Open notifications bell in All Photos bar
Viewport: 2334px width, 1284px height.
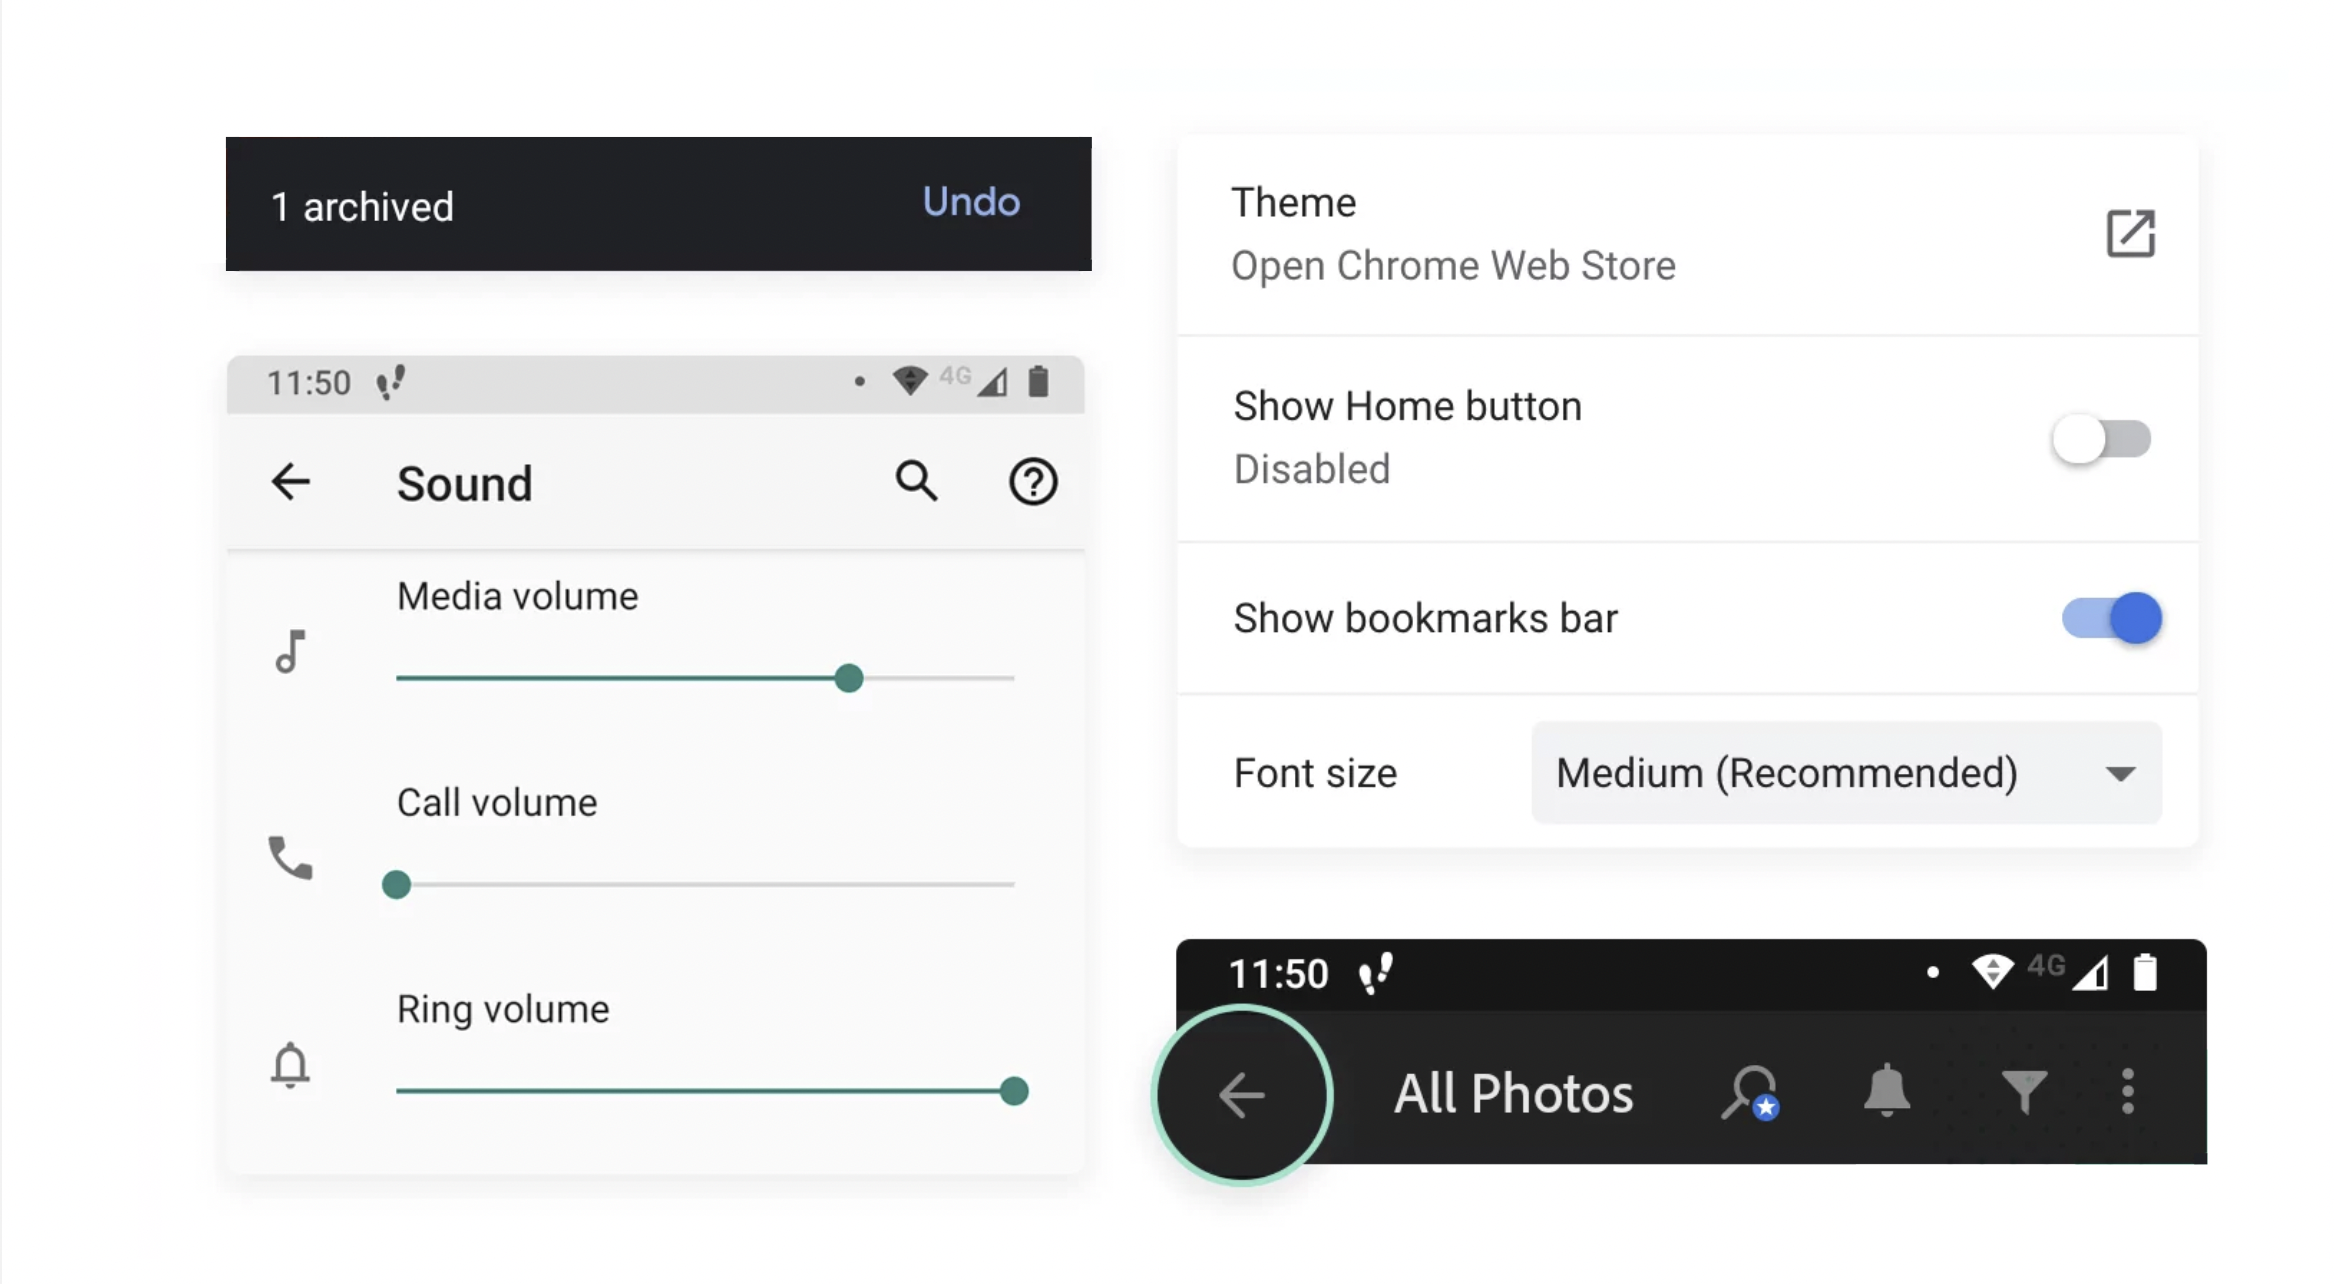1887,1090
